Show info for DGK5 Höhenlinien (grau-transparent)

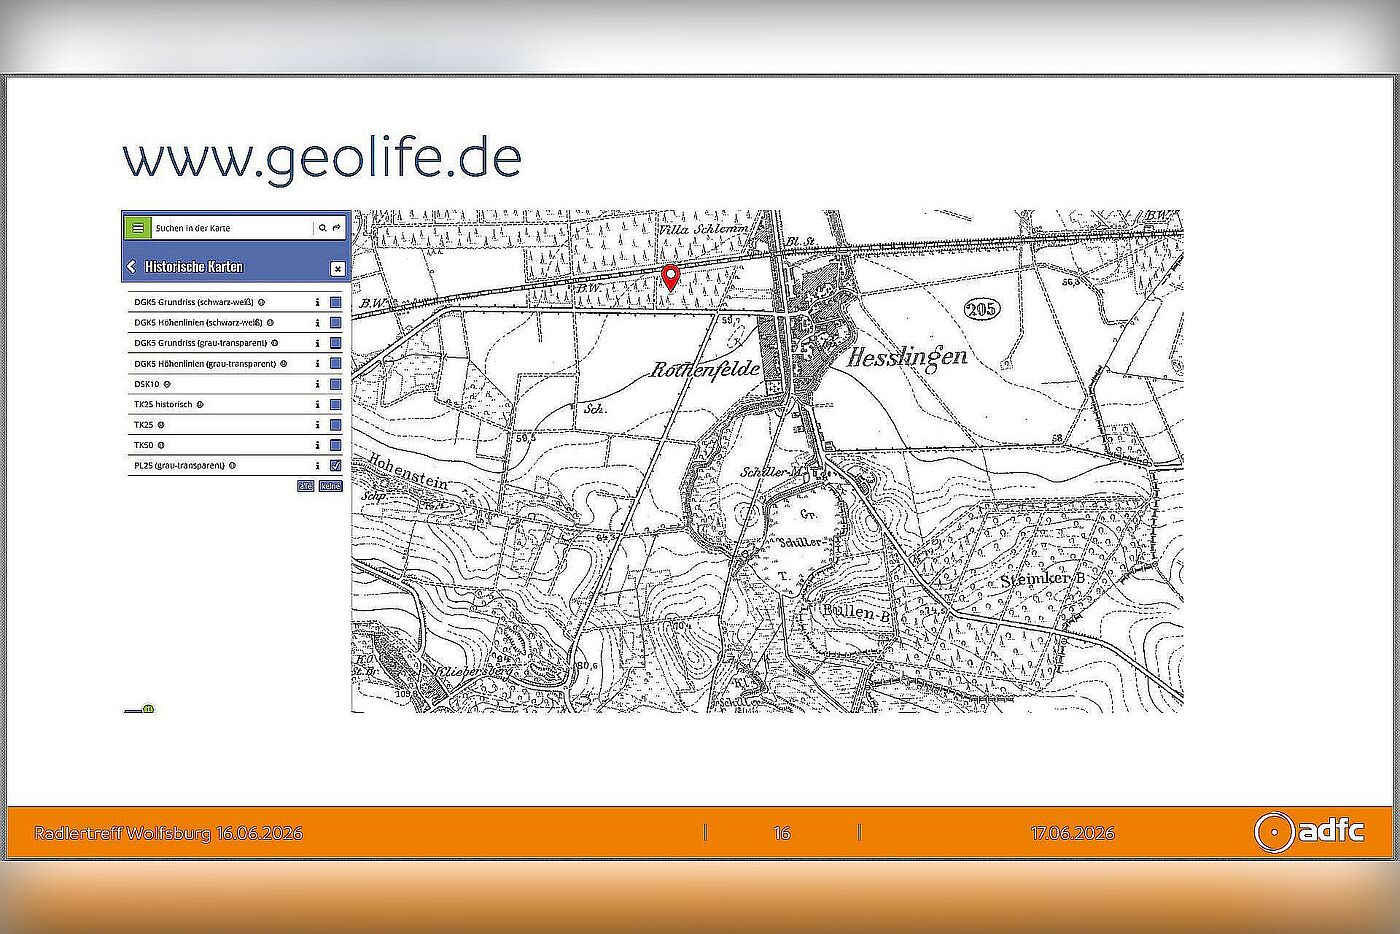coord(317,364)
